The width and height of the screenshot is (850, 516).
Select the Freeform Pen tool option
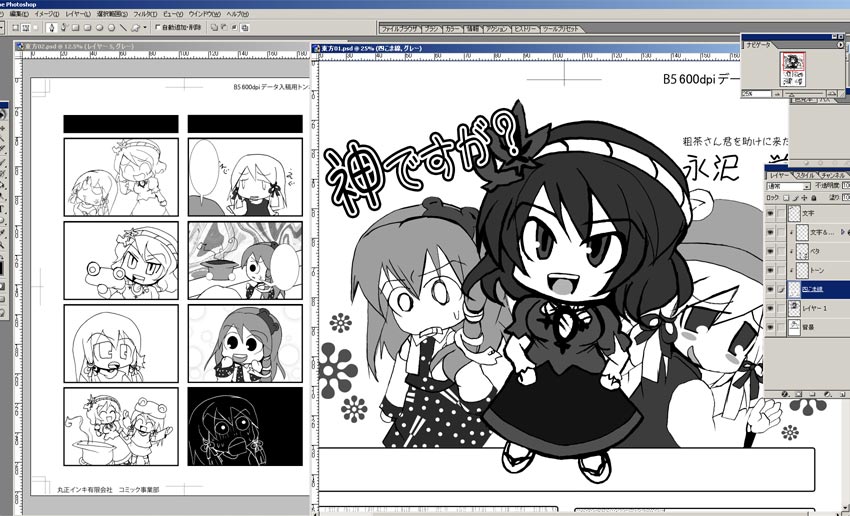64,27
